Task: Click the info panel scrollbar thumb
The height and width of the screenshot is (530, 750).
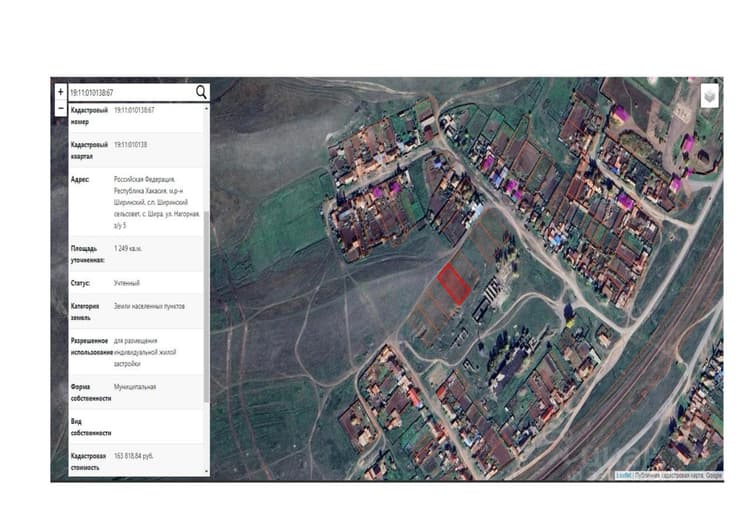Action: (207, 306)
